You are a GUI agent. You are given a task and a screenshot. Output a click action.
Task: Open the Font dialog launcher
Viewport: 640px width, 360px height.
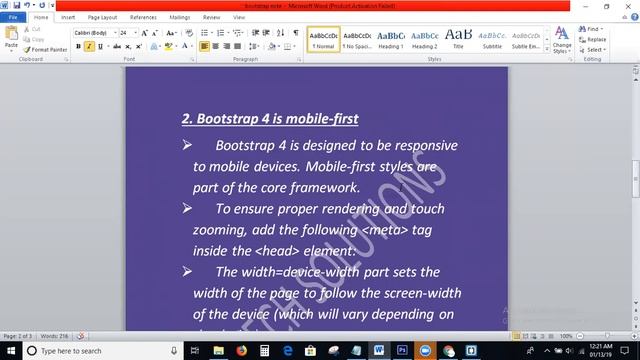[x=192, y=60]
